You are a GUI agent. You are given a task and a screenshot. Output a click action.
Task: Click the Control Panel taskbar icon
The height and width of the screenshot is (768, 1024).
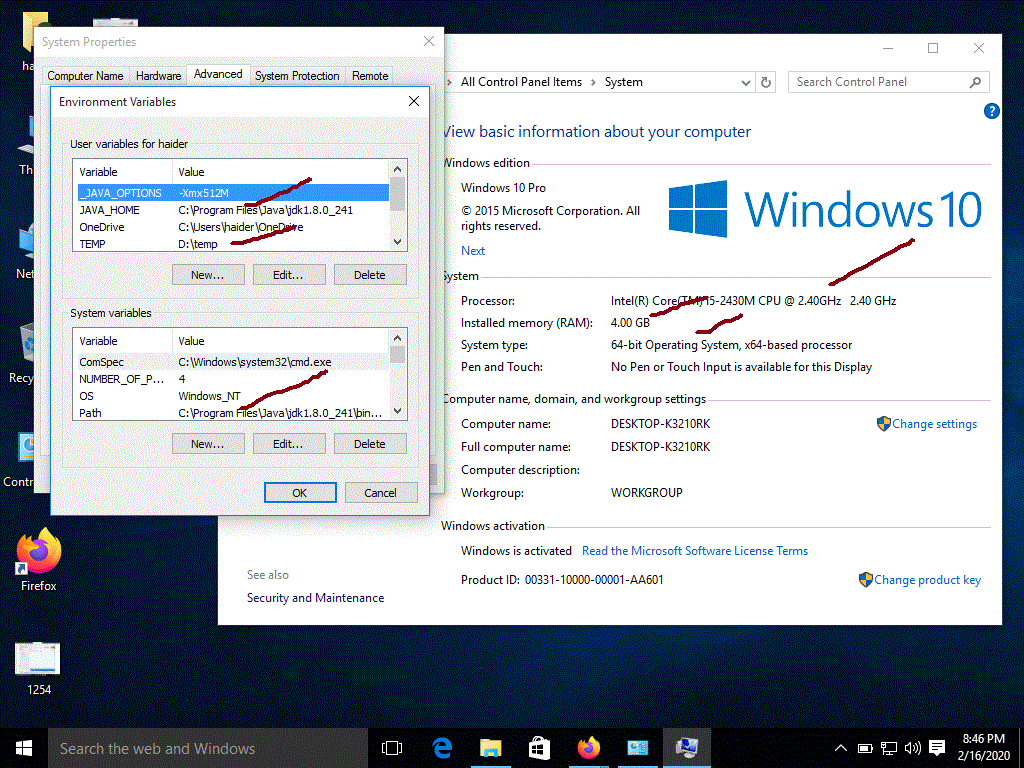pyautogui.click(x=637, y=748)
